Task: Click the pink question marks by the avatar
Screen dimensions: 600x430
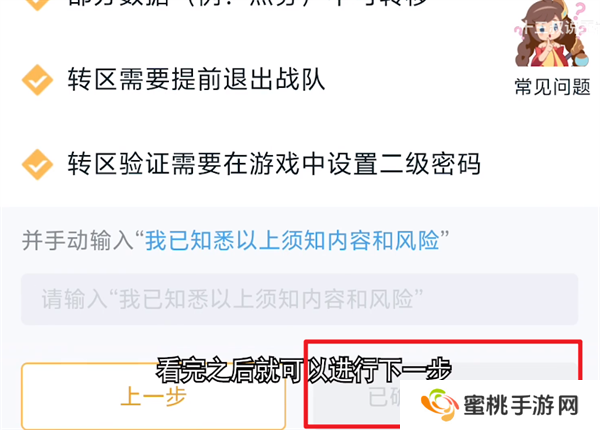Action: [580, 17]
